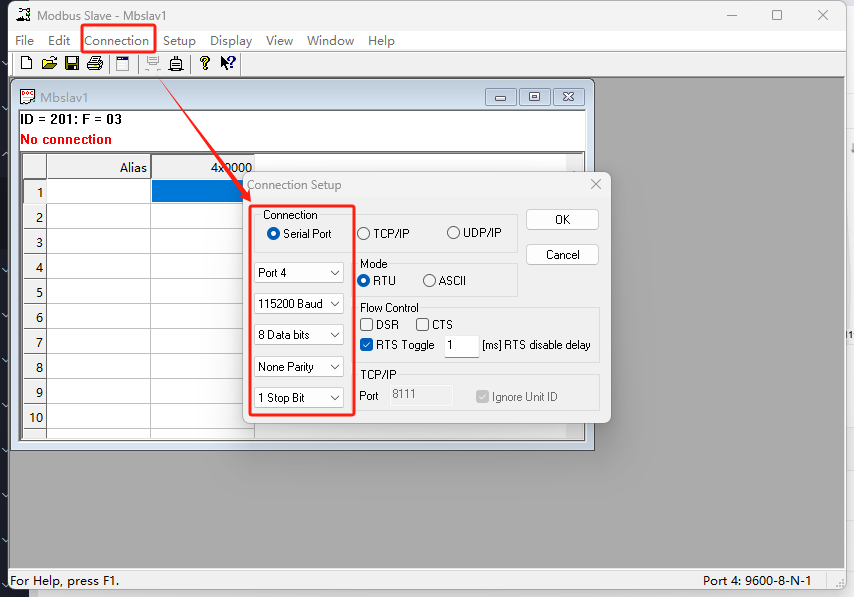854x597 pixels.
Task: Open the Port 4 dropdown
Action: pyautogui.click(x=299, y=273)
